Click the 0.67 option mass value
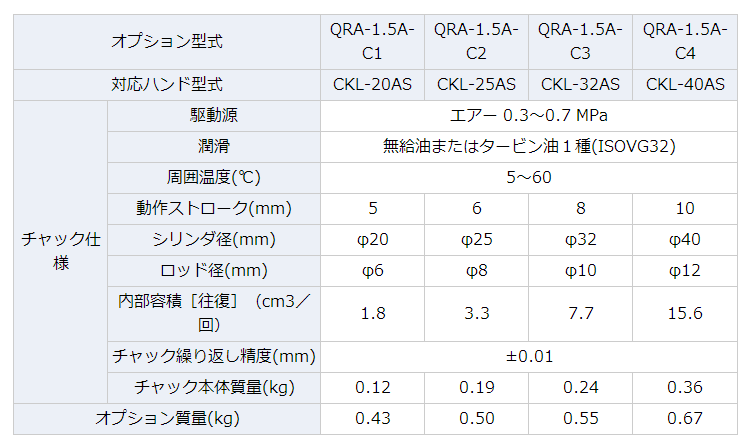Image resolution: width=746 pixels, height=442 pixels. click(x=685, y=419)
